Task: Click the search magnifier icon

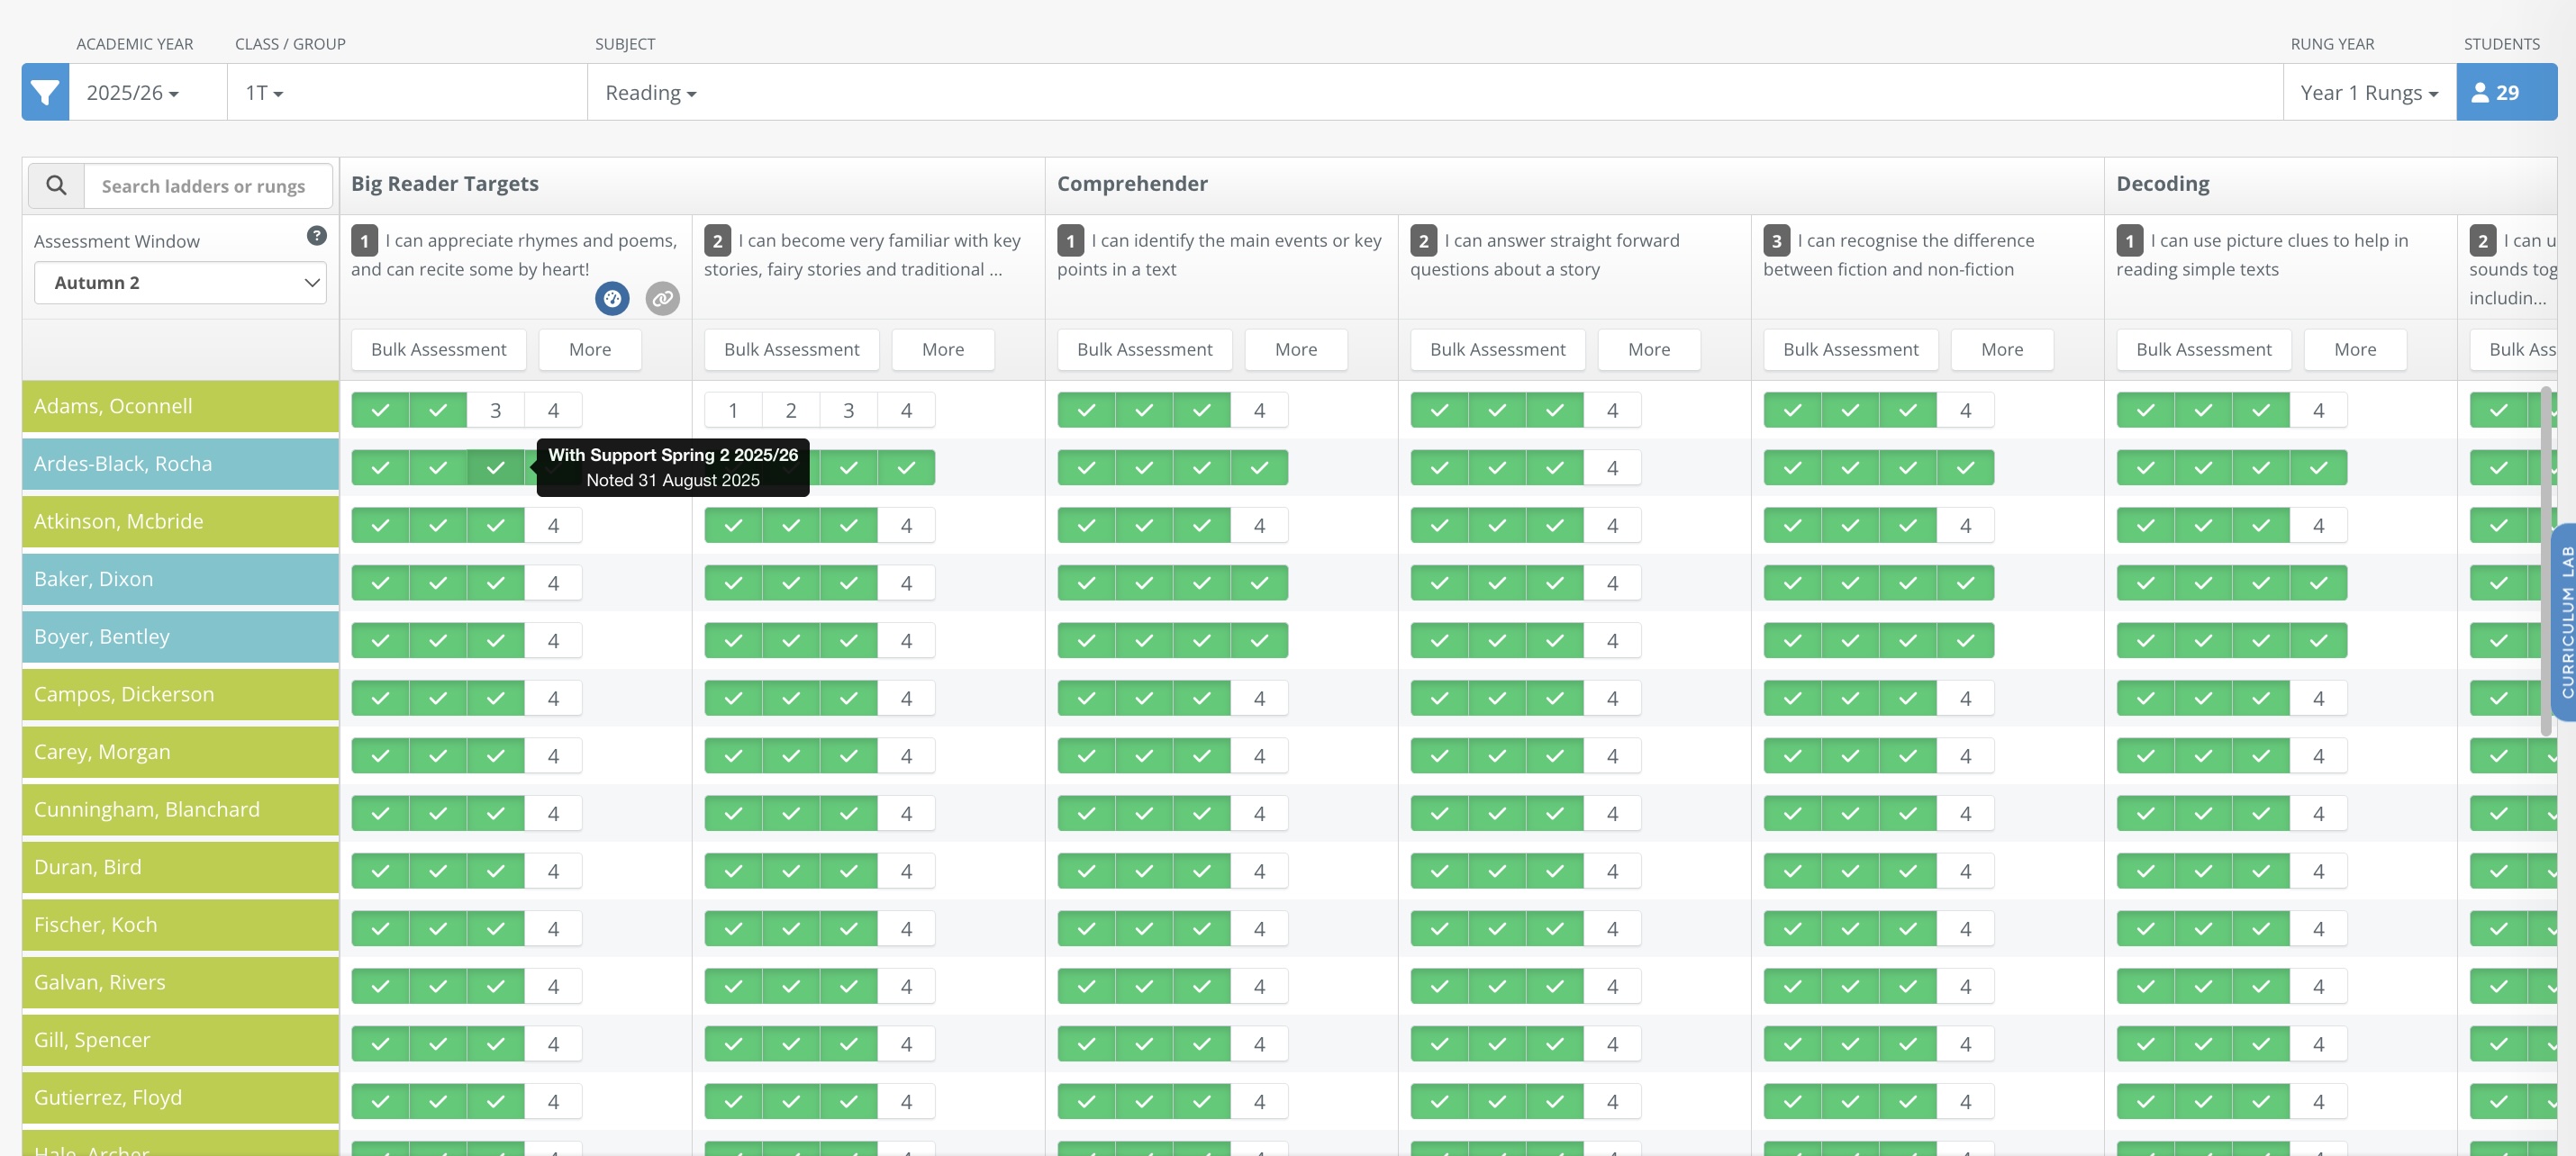Action: pyautogui.click(x=56, y=186)
